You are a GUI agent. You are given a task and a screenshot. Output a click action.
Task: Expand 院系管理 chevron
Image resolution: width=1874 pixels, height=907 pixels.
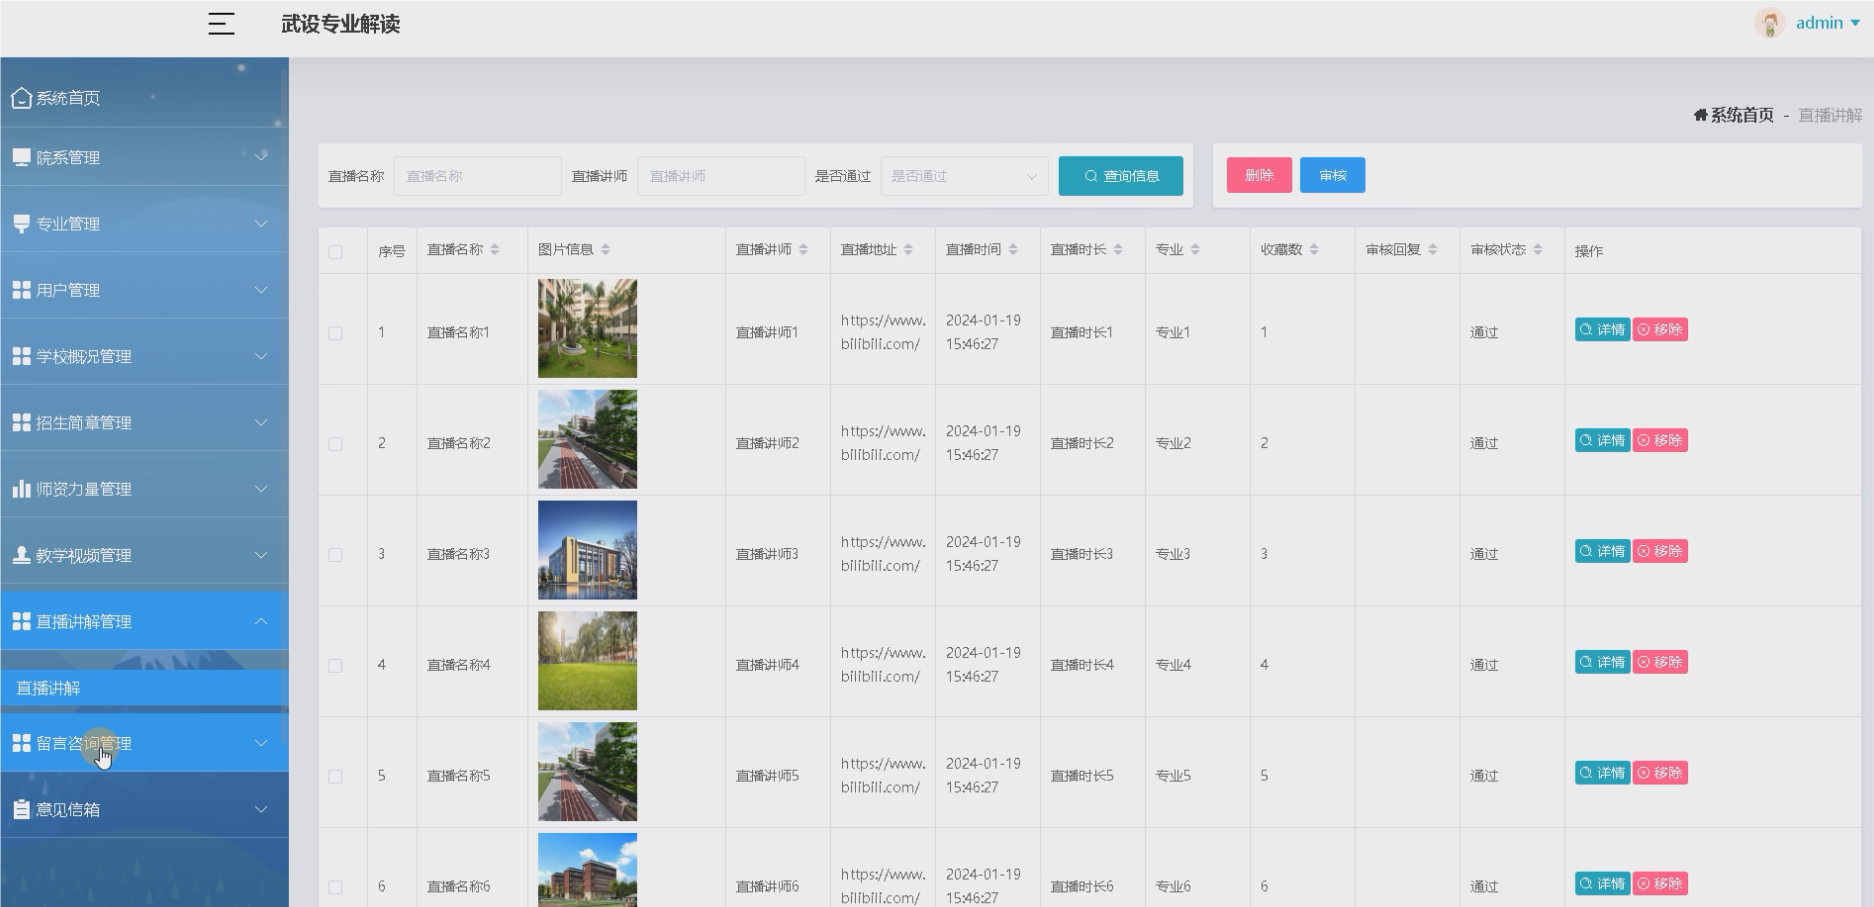(x=261, y=156)
